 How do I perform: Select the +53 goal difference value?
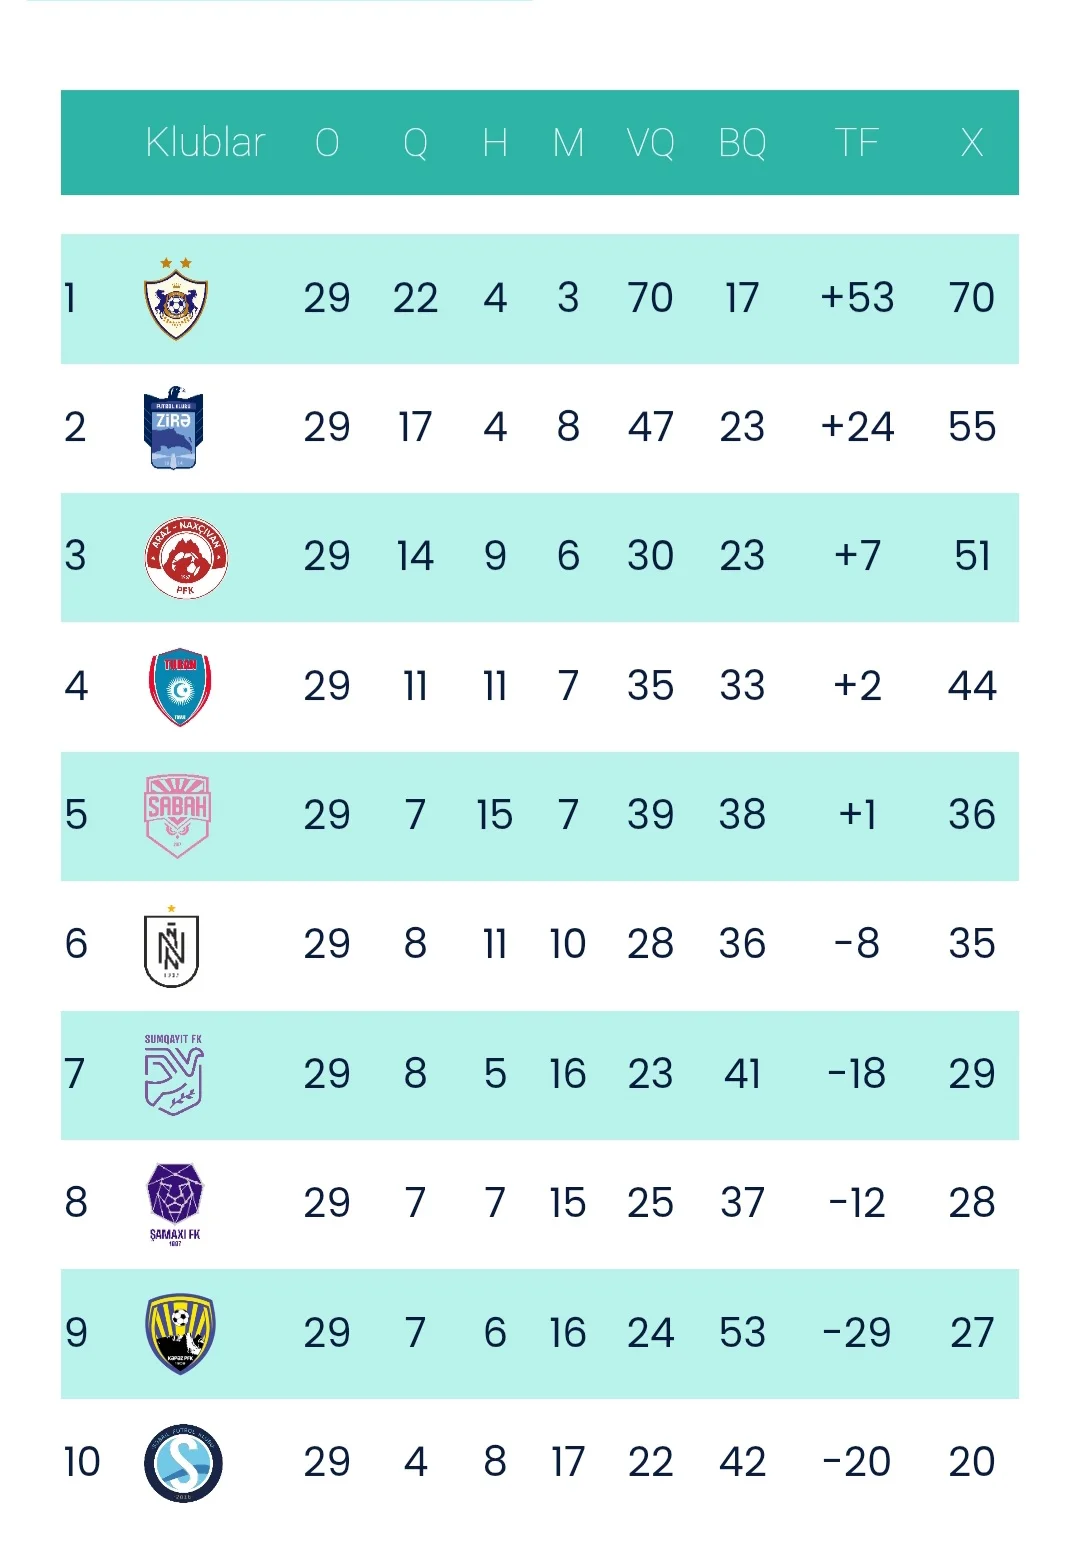[x=857, y=298]
